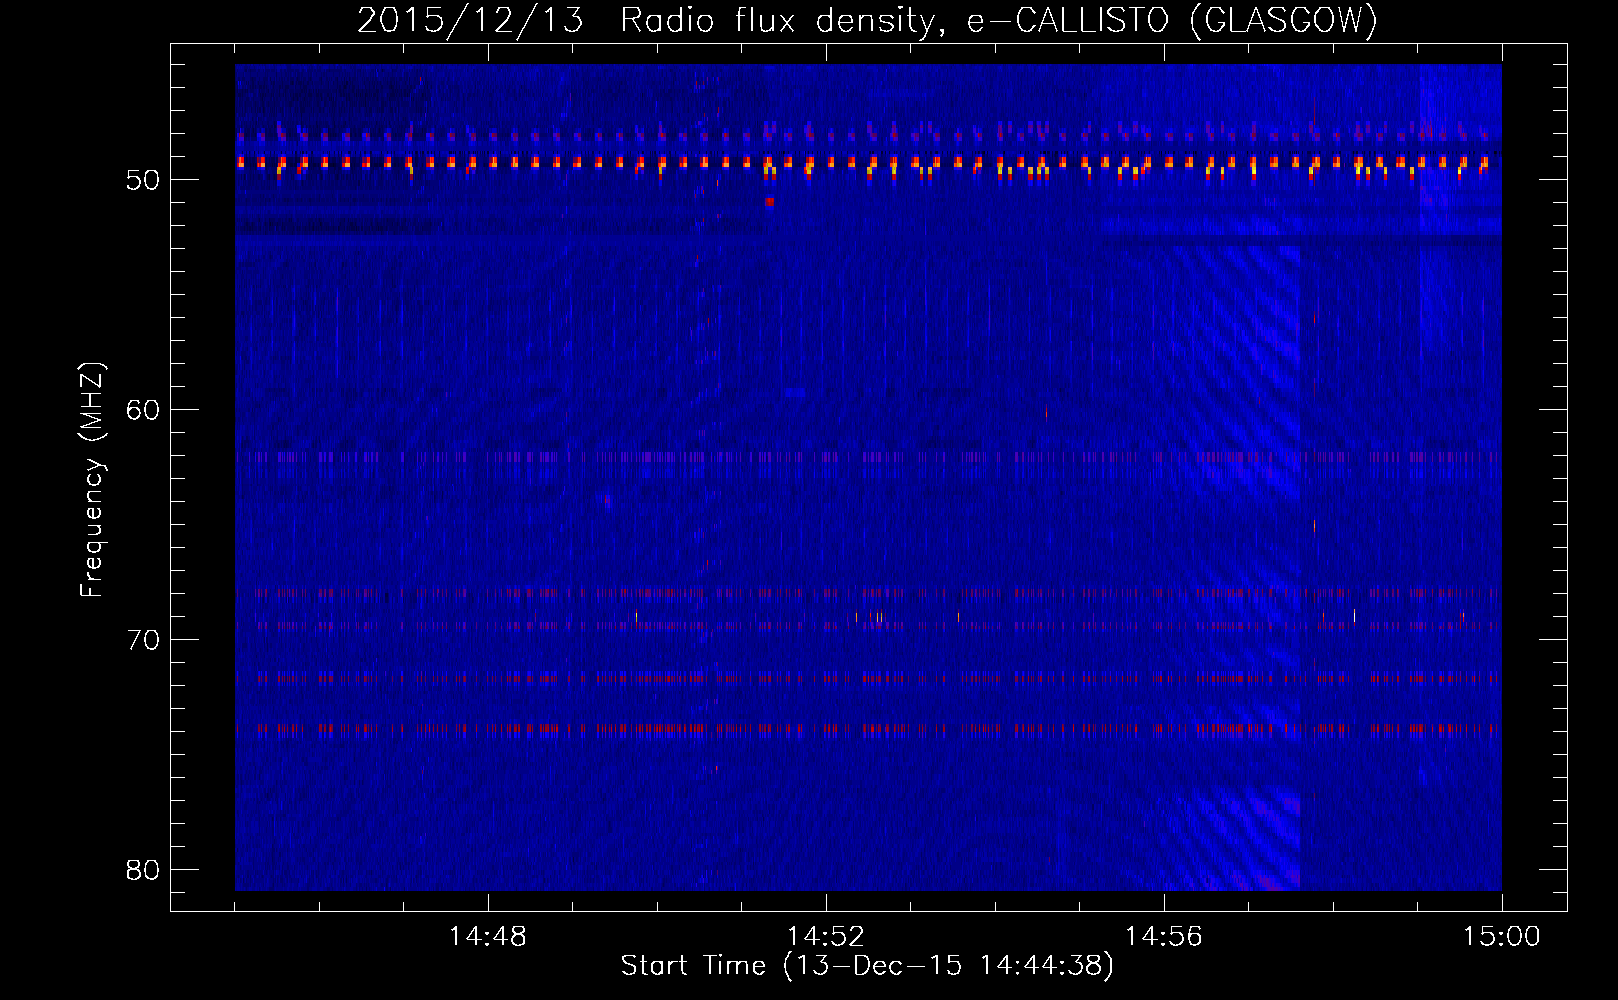The image size is (1618, 1000).
Task: Click the "15:00" time tick label
Action: [x=1502, y=937]
